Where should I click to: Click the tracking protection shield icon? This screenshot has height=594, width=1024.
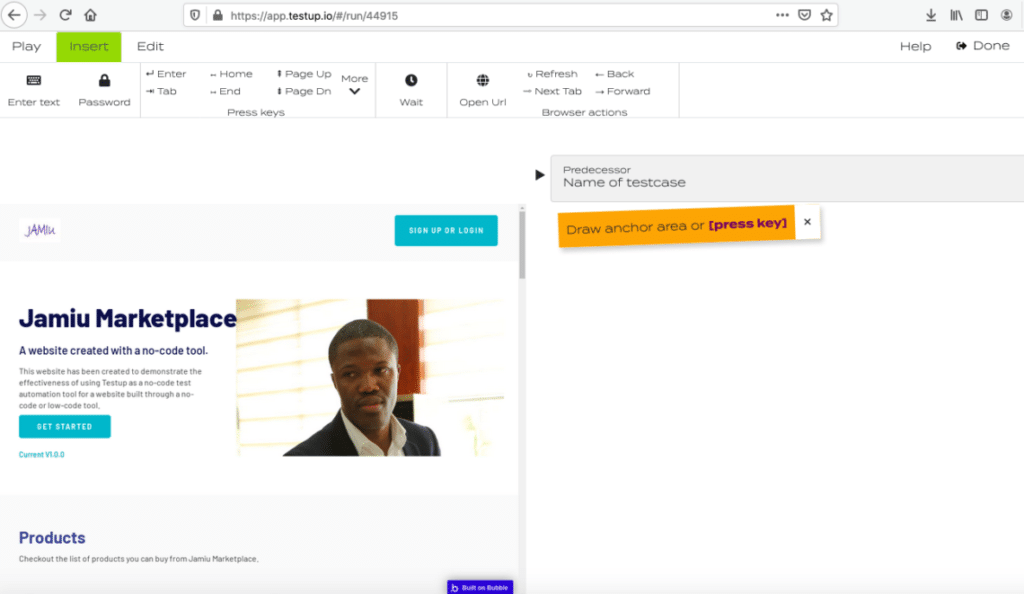point(195,15)
